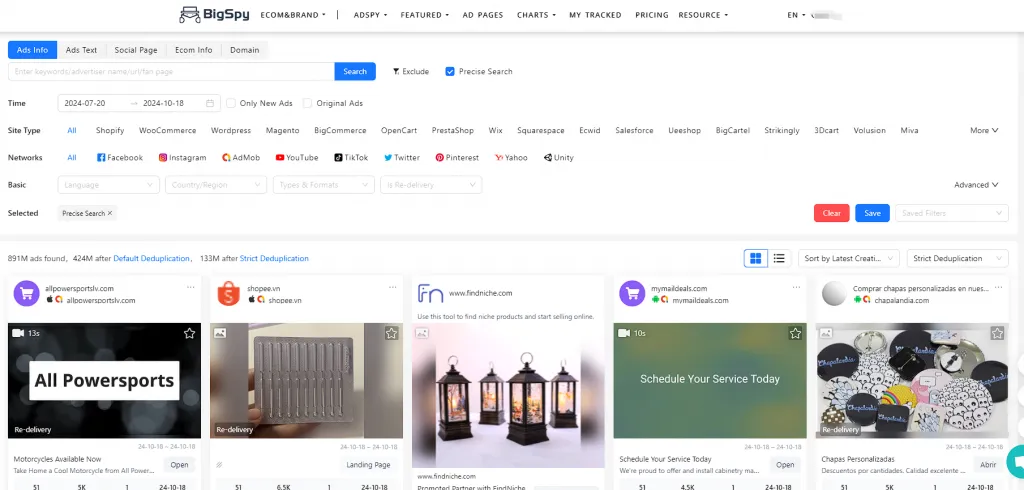
Task: Open the Language dropdown
Action: pyautogui.click(x=108, y=185)
